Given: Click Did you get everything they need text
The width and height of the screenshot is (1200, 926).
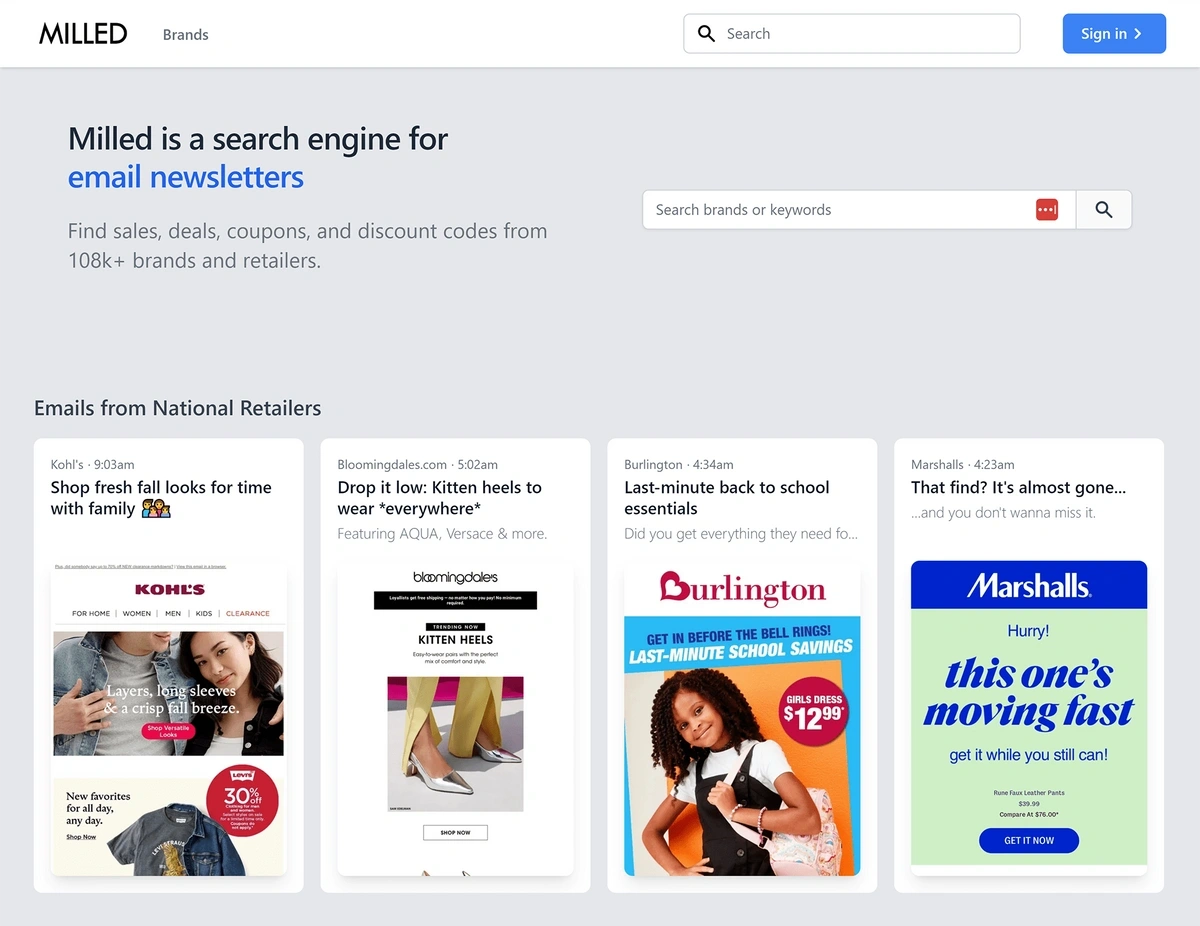Looking at the screenshot, I should click(741, 534).
